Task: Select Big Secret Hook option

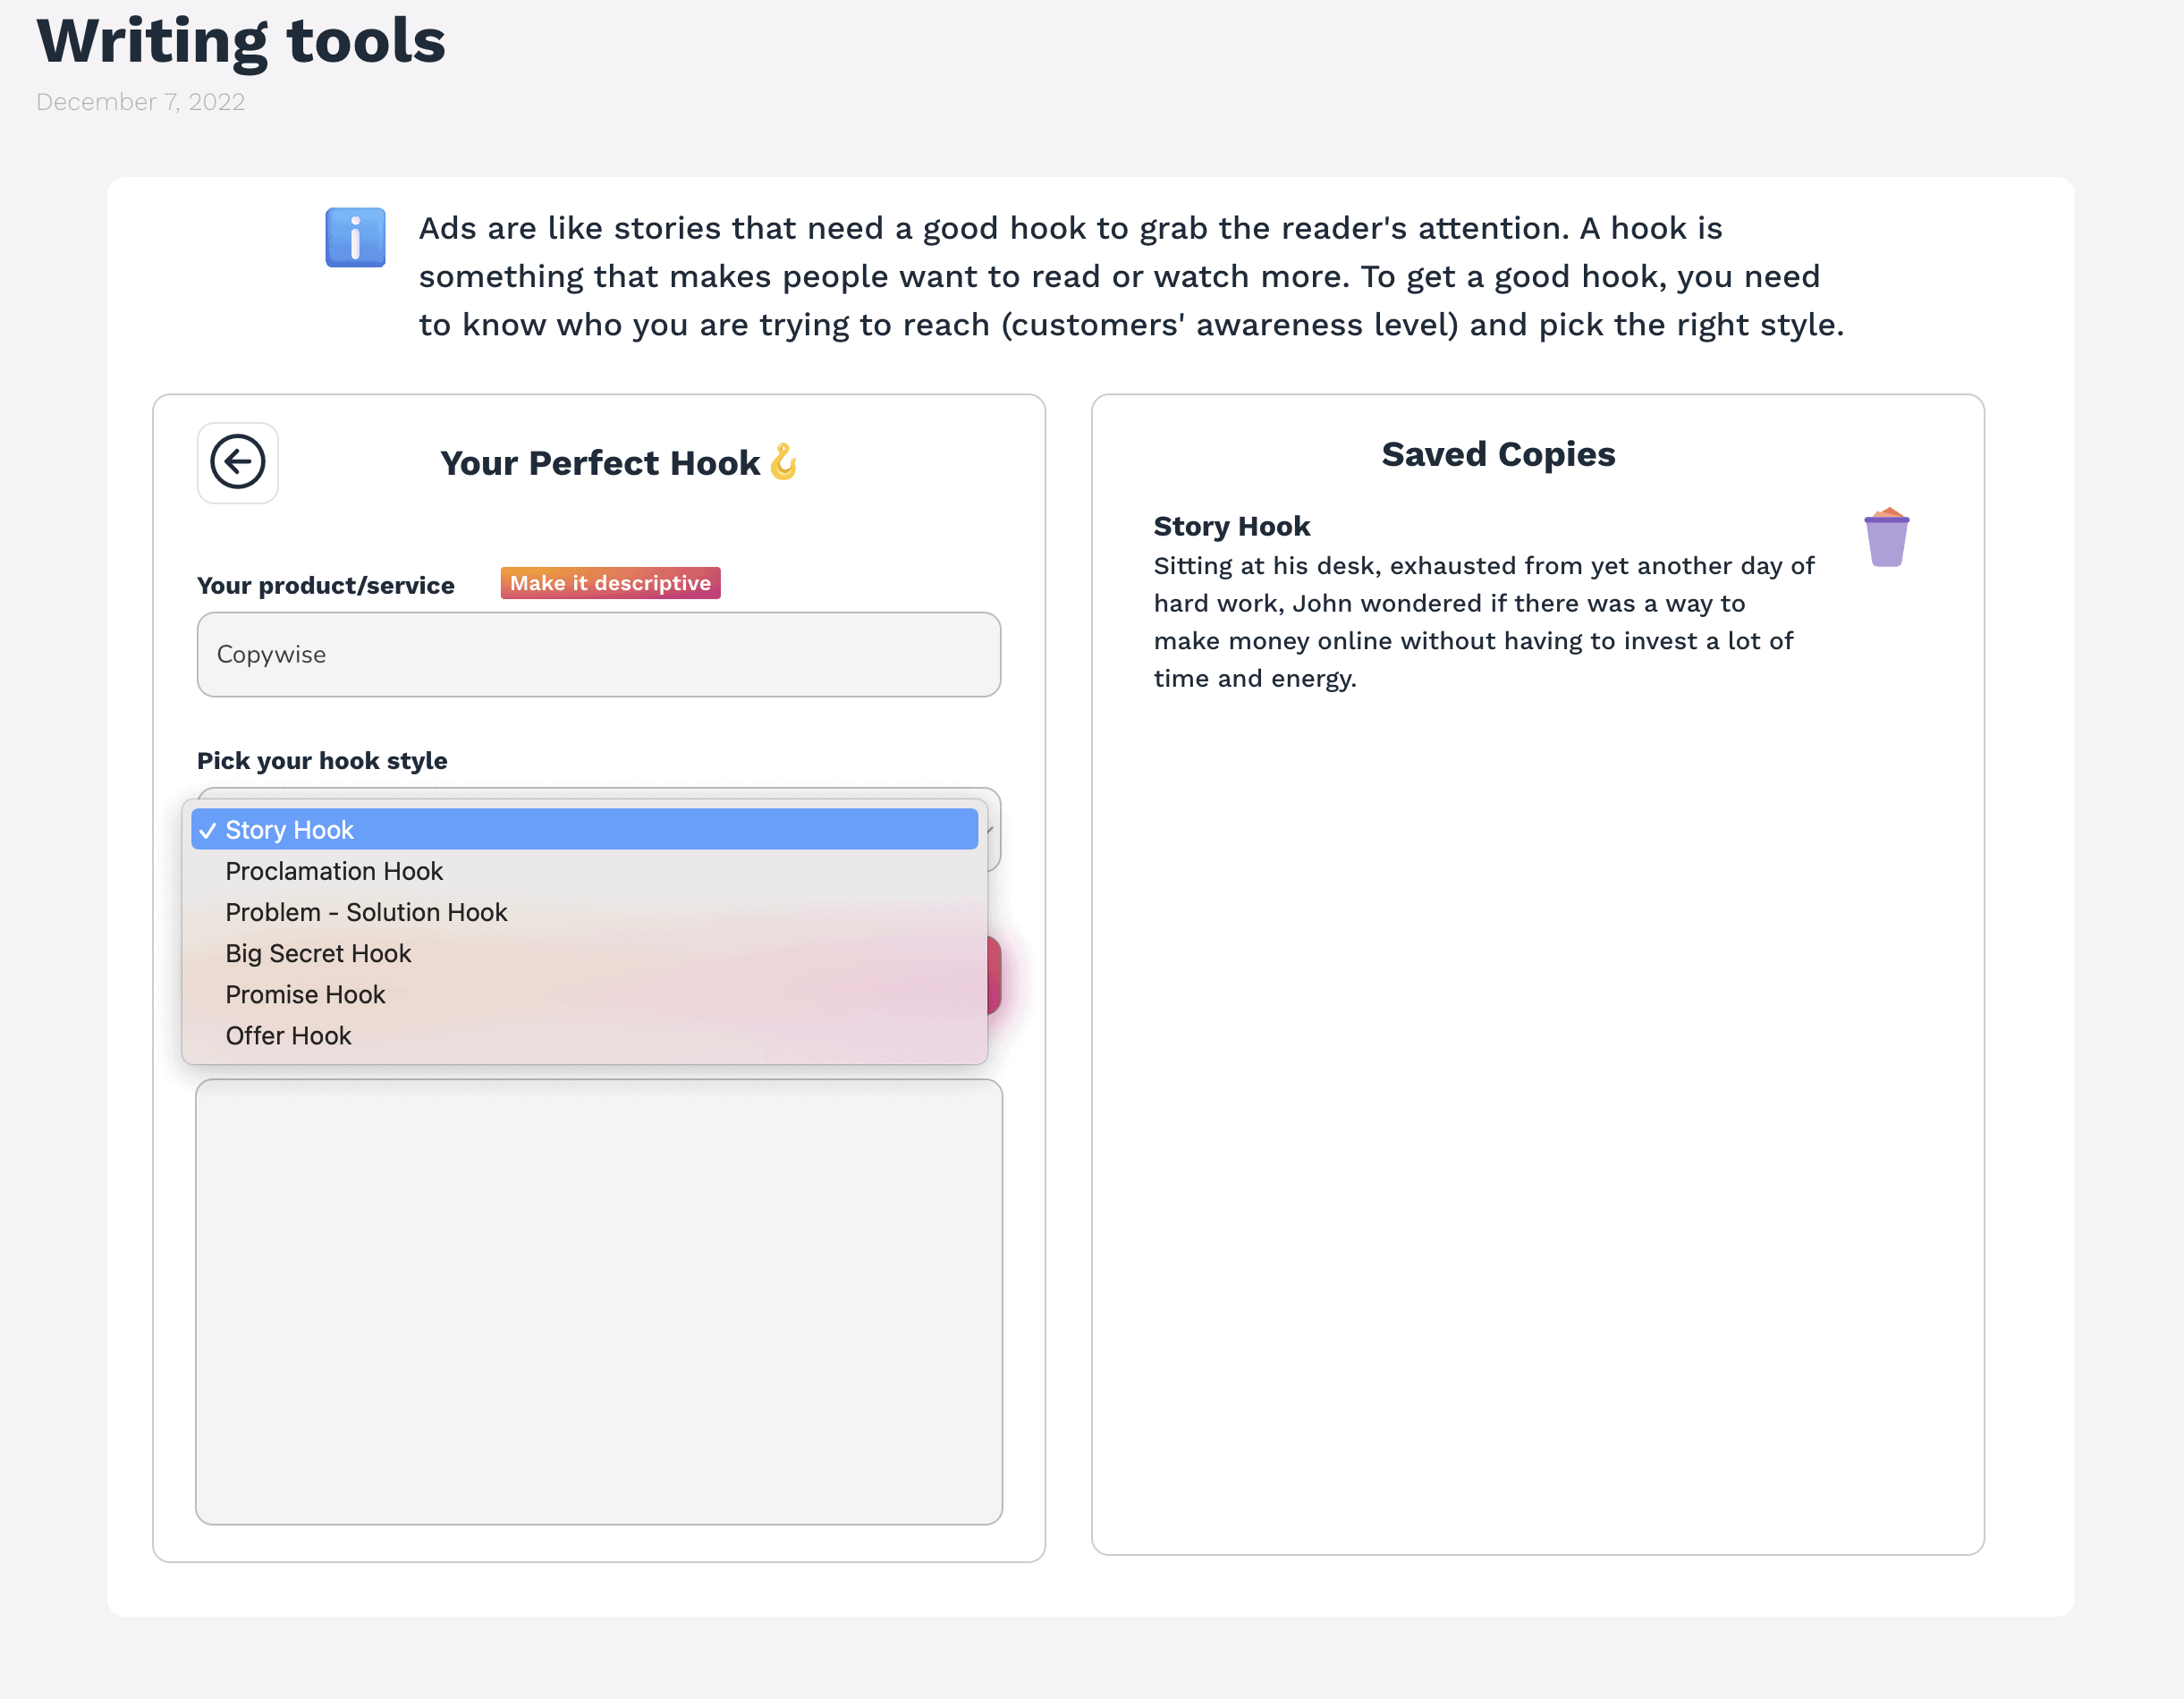Action: tap(584, 953)
